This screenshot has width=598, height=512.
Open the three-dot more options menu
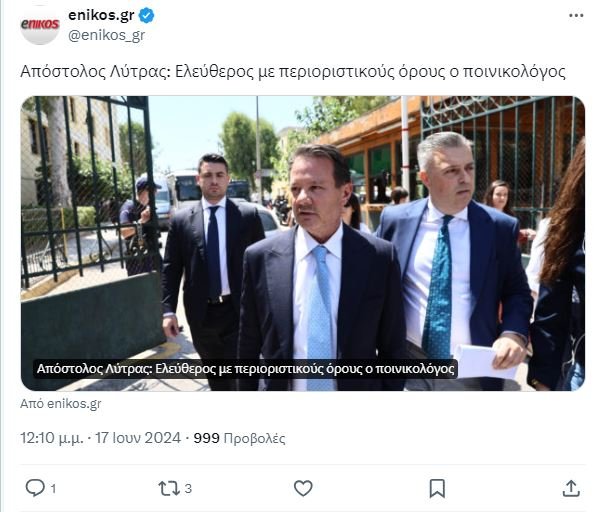point(576,16)
